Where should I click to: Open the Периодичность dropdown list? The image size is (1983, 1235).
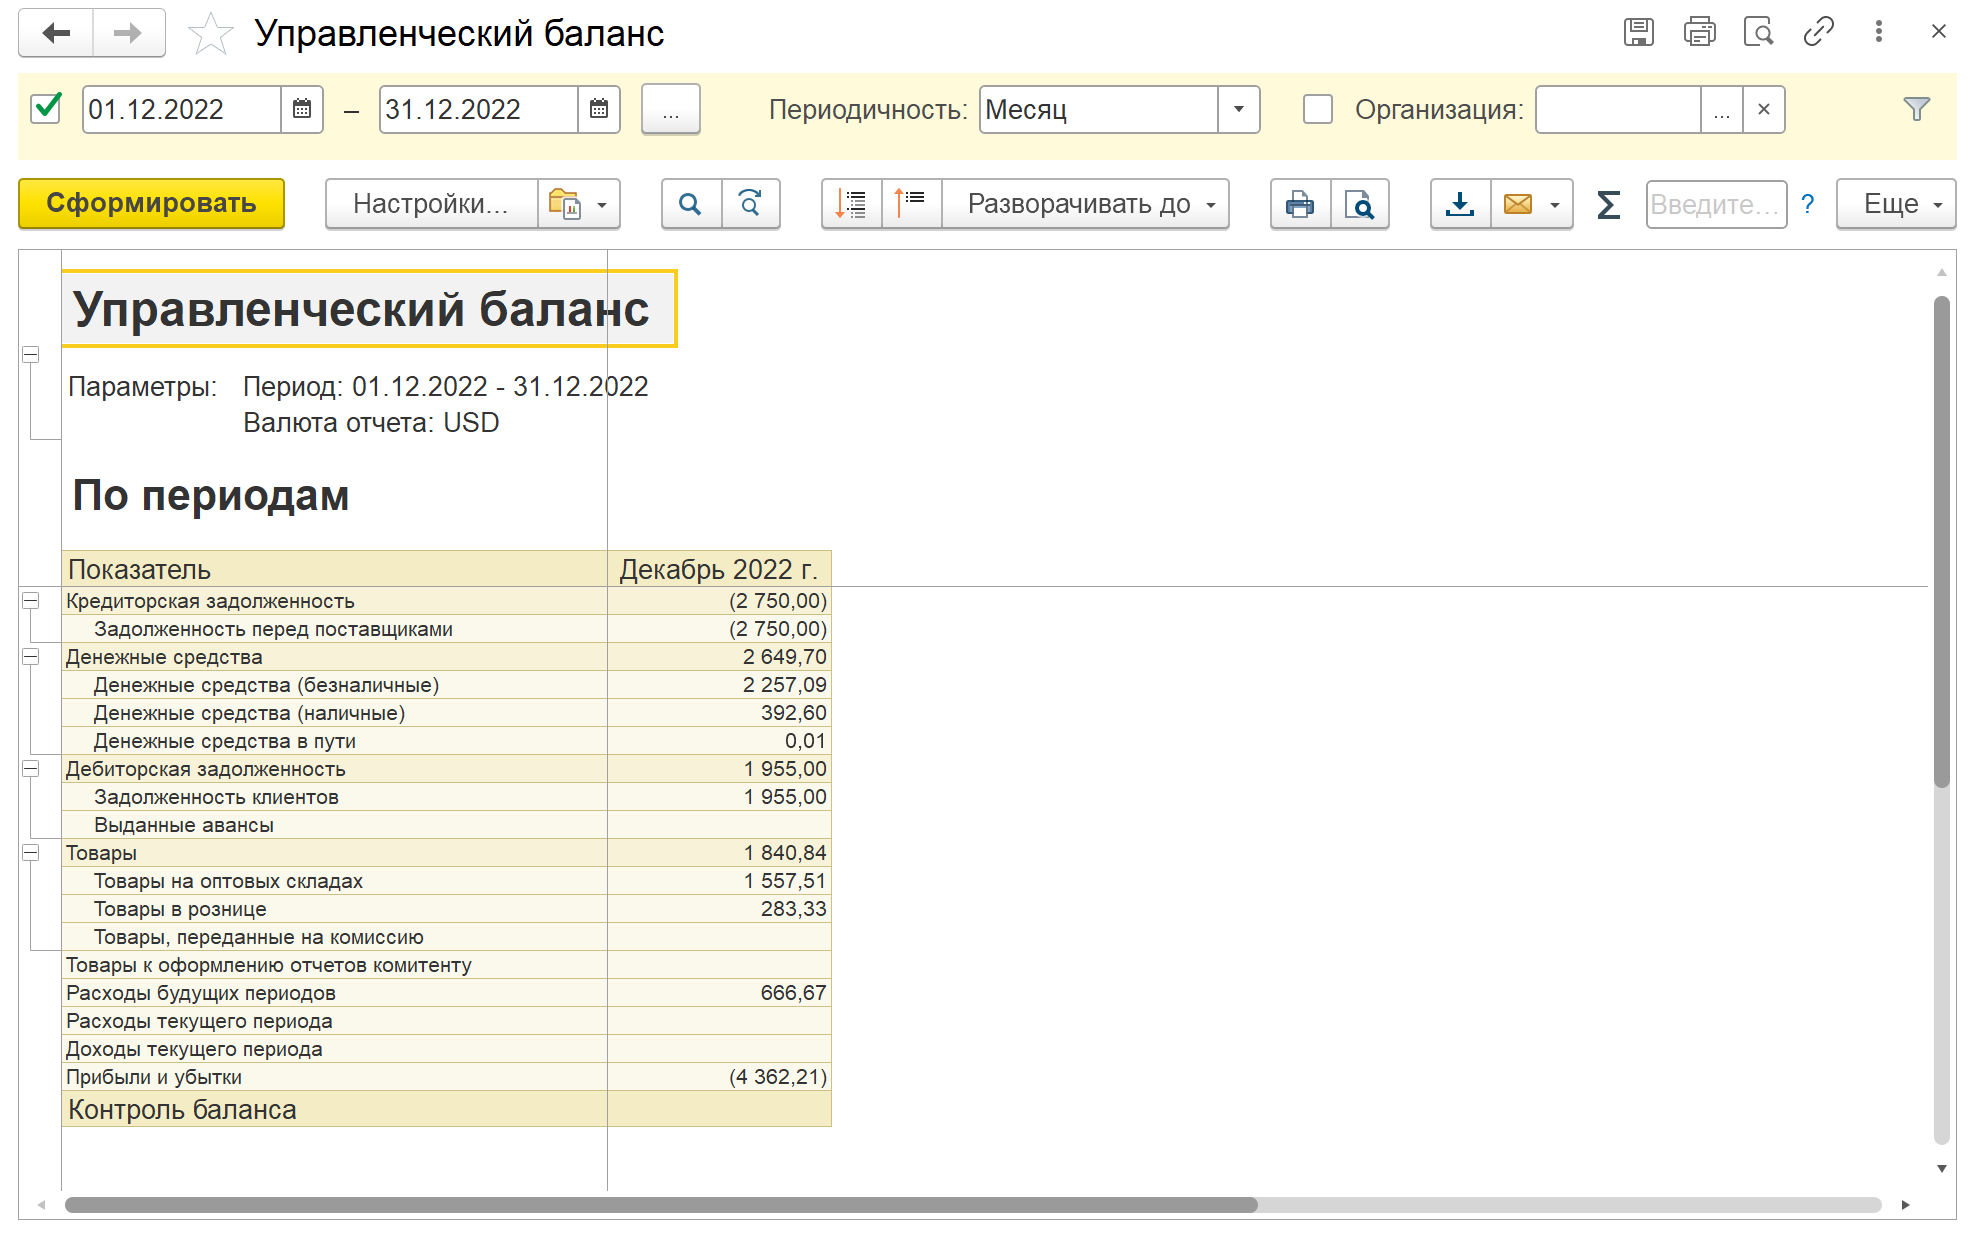tap(1238, 109)
